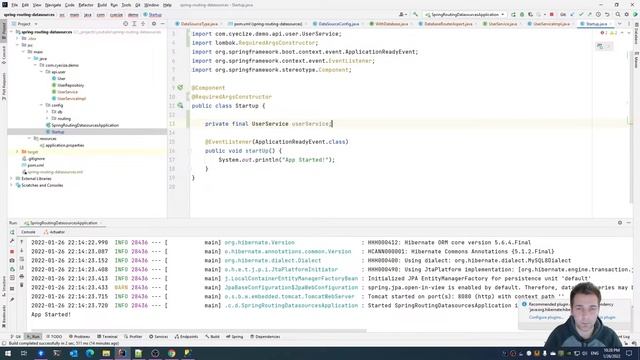Open Search Everywhere magnifier icon

618,14
